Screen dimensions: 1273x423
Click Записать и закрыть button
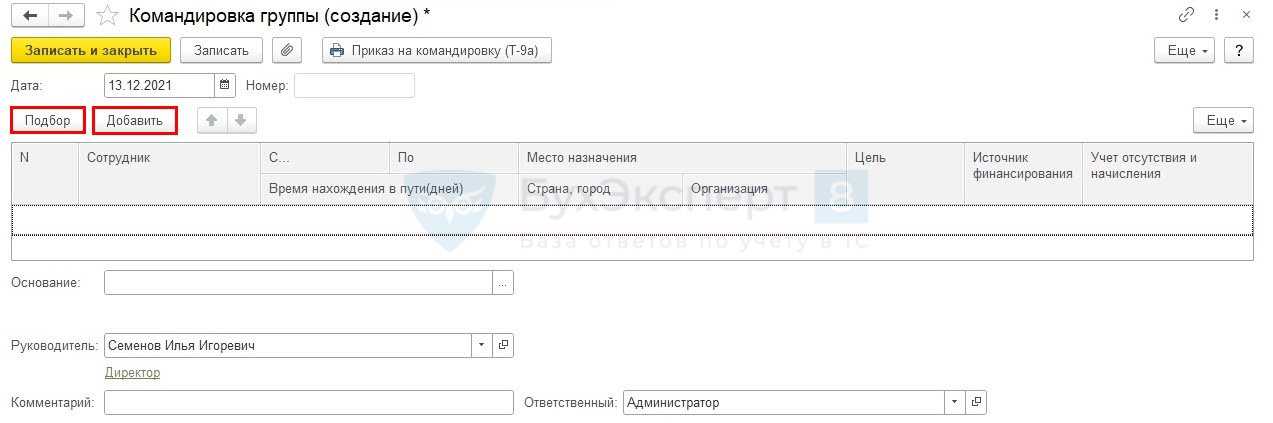[x=91, y=50]
